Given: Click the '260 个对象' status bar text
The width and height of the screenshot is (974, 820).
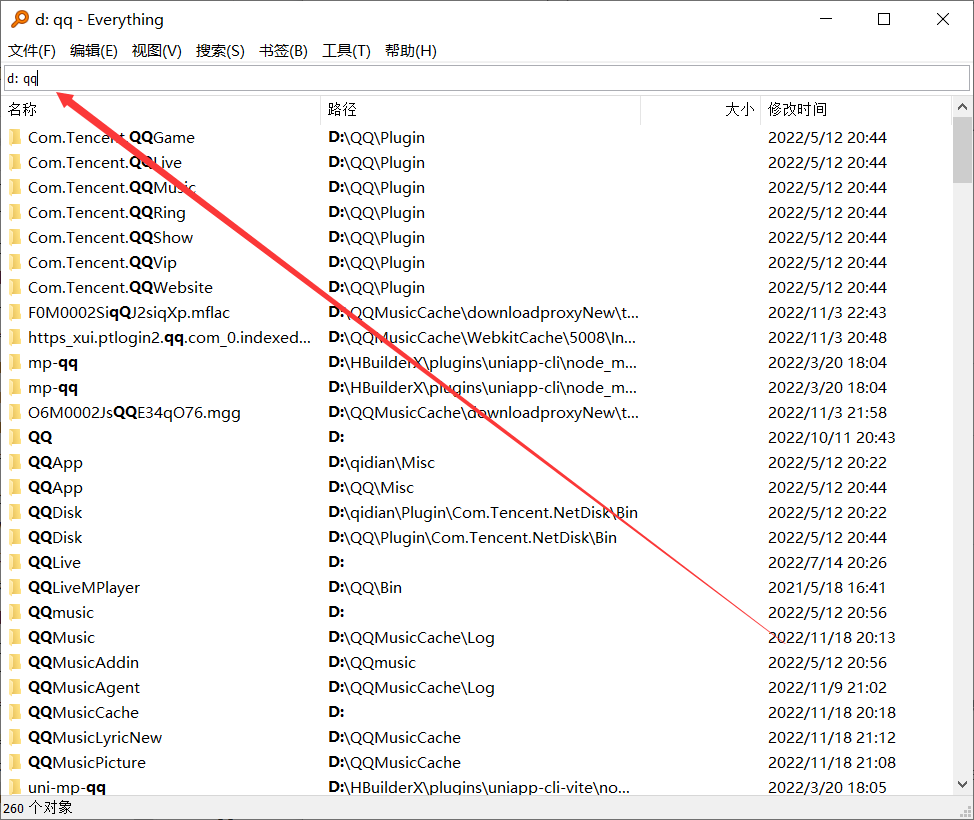Looking at the screenshot, I should (x=38, y=808).
